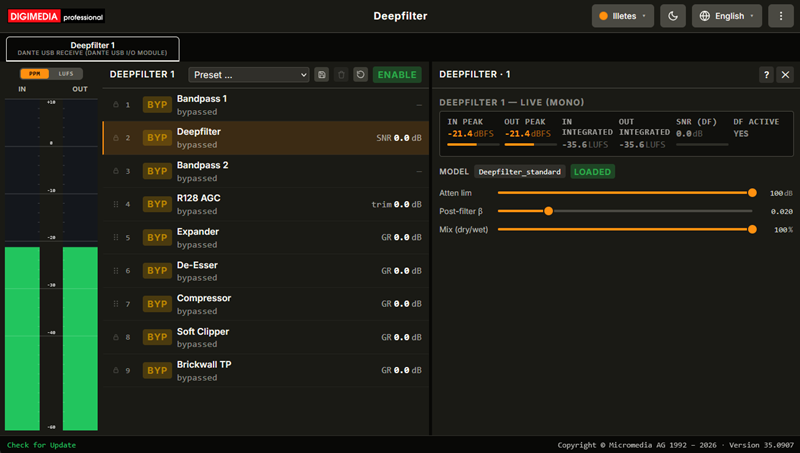Click the version 35.0907 copyright text
Viewport: 800px width, 453px height.
[x=676, y=445]
